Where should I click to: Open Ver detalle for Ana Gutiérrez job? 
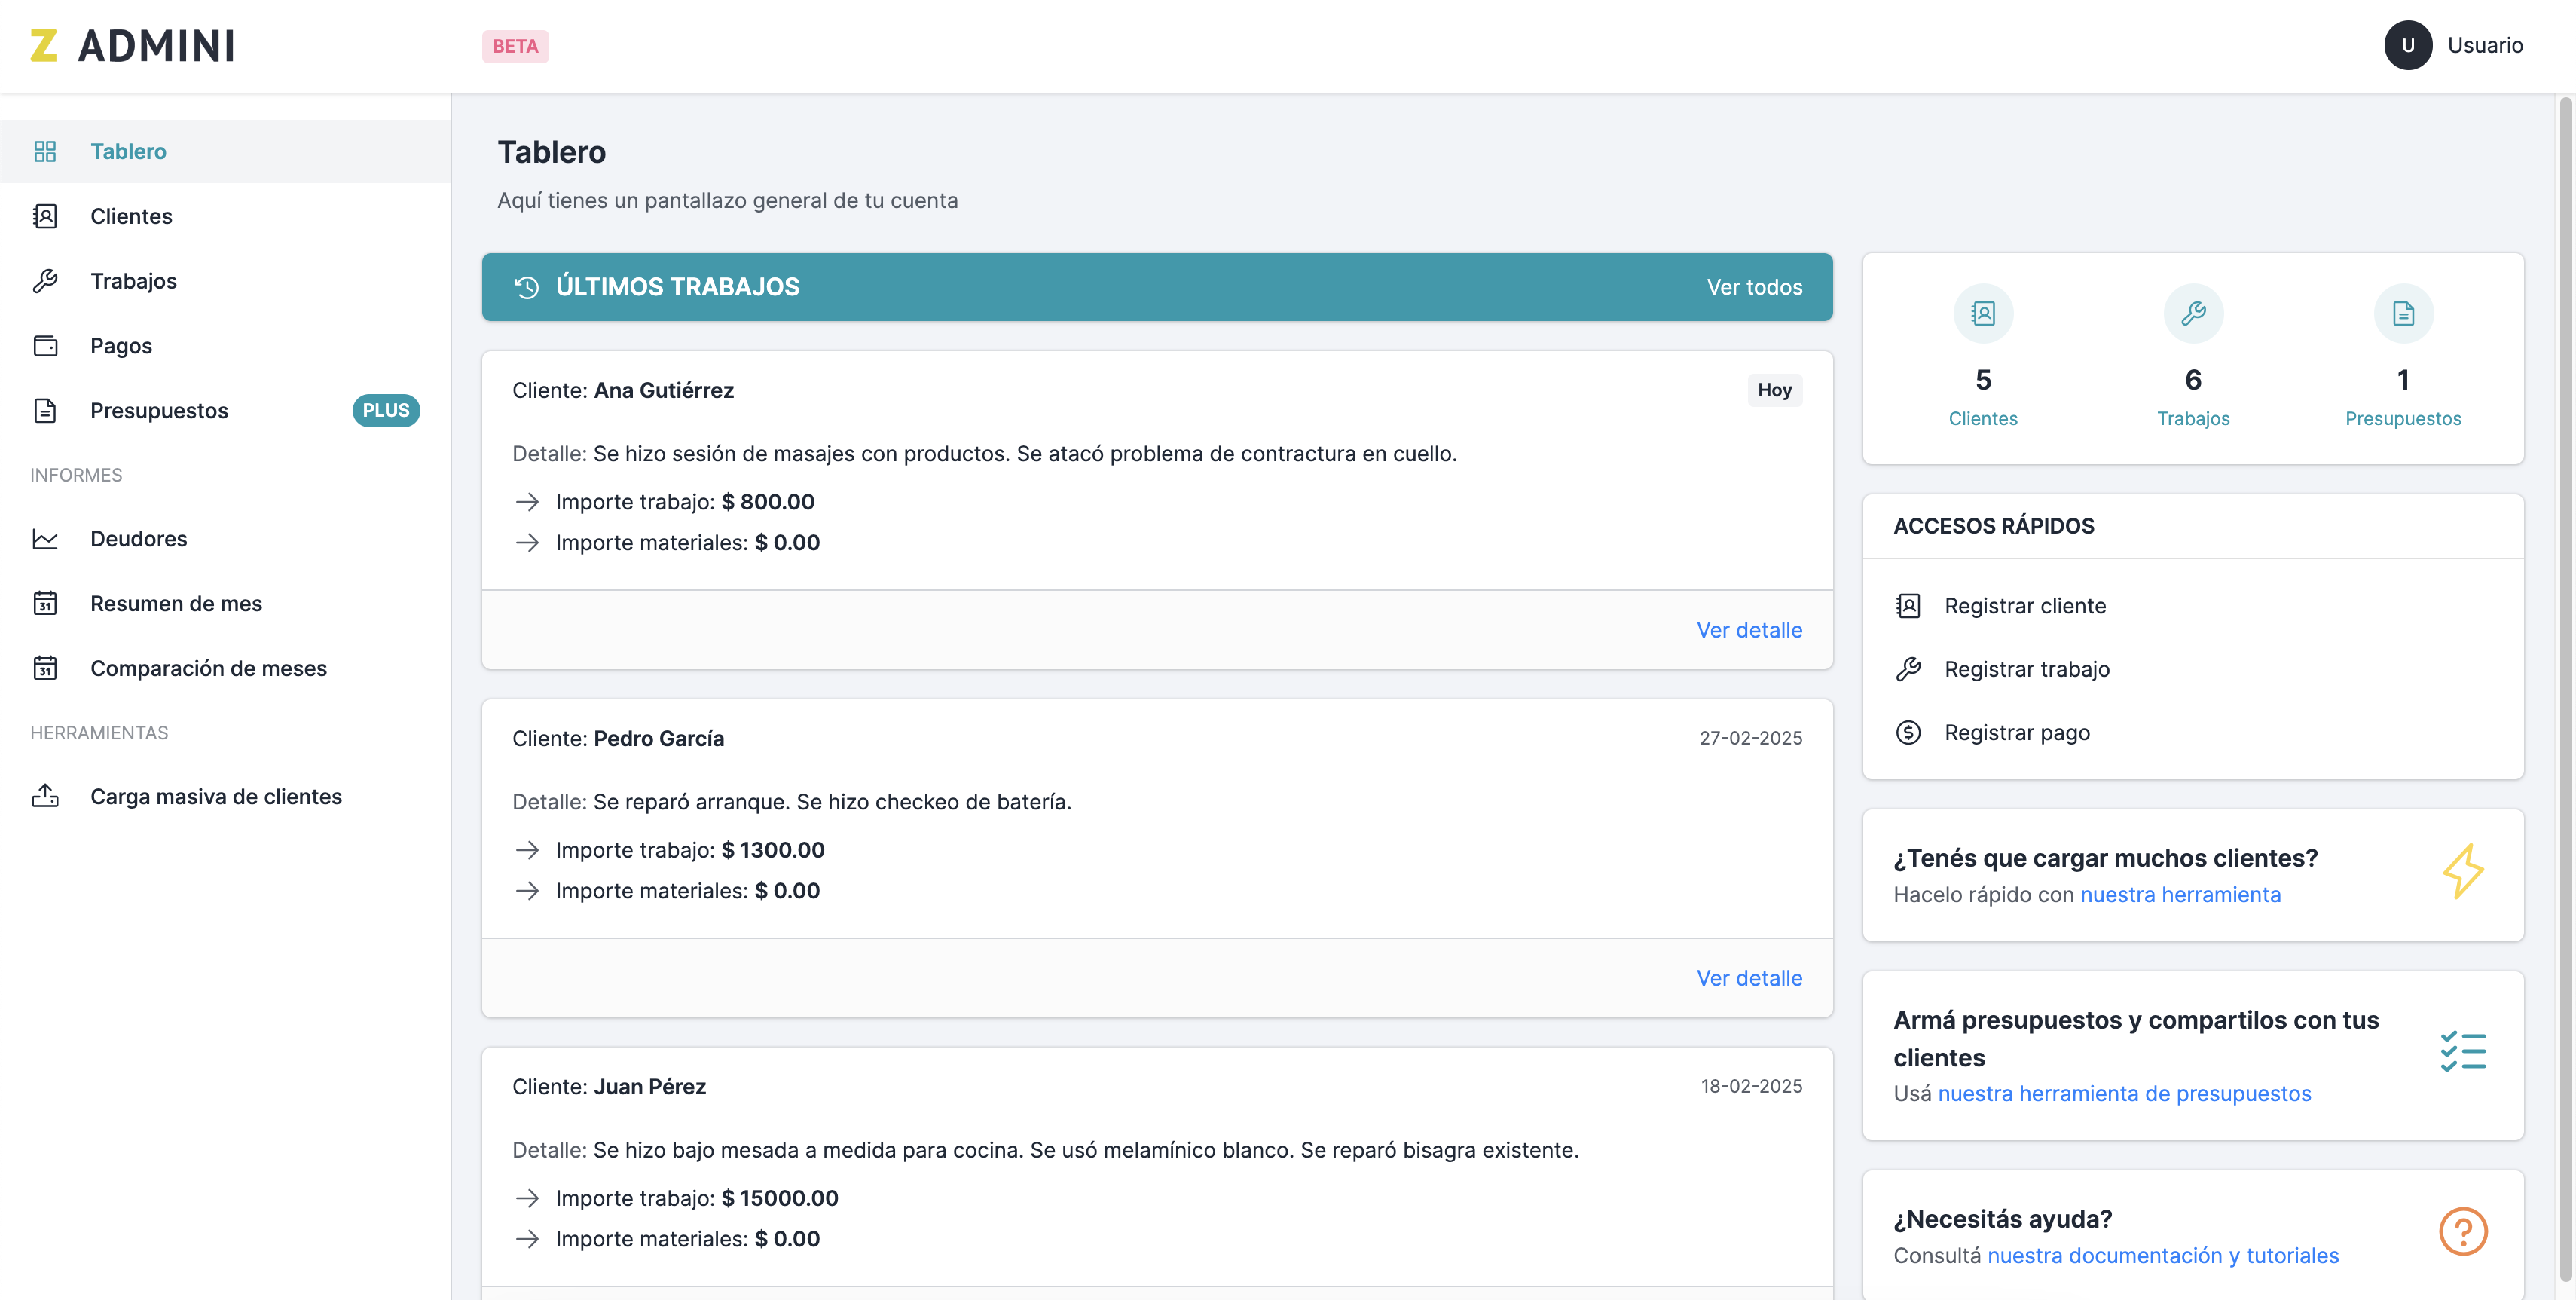[x=1749, y=631]
